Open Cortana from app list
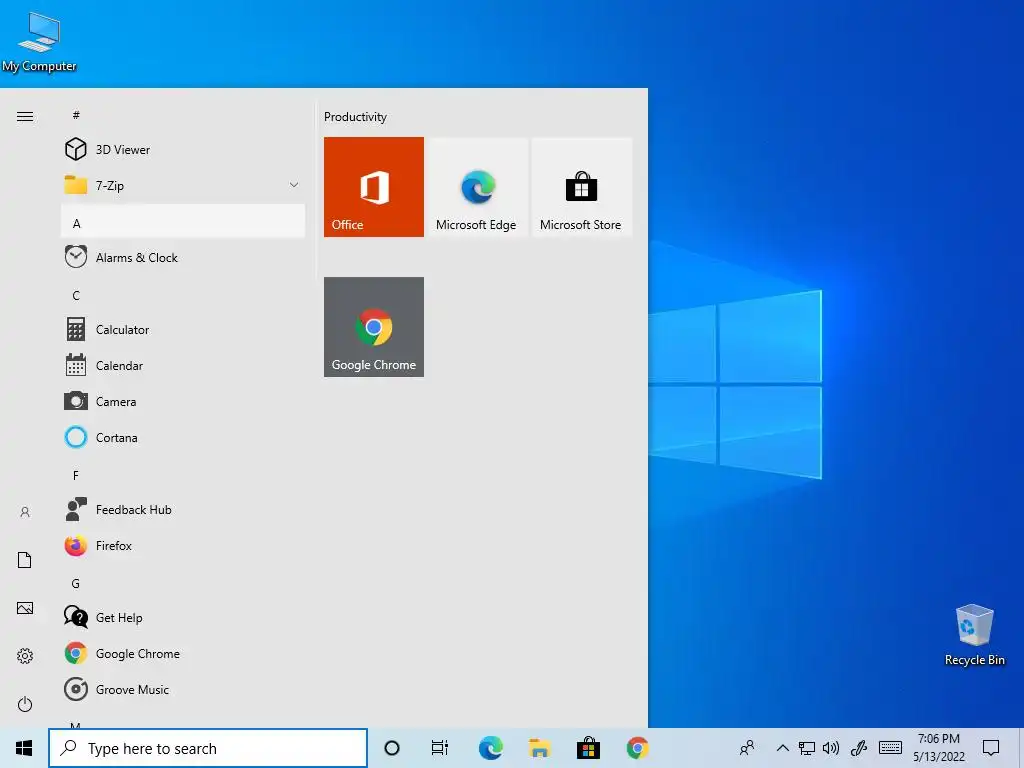This screenshot has height=768, width=1024. [x=183, y=437]
